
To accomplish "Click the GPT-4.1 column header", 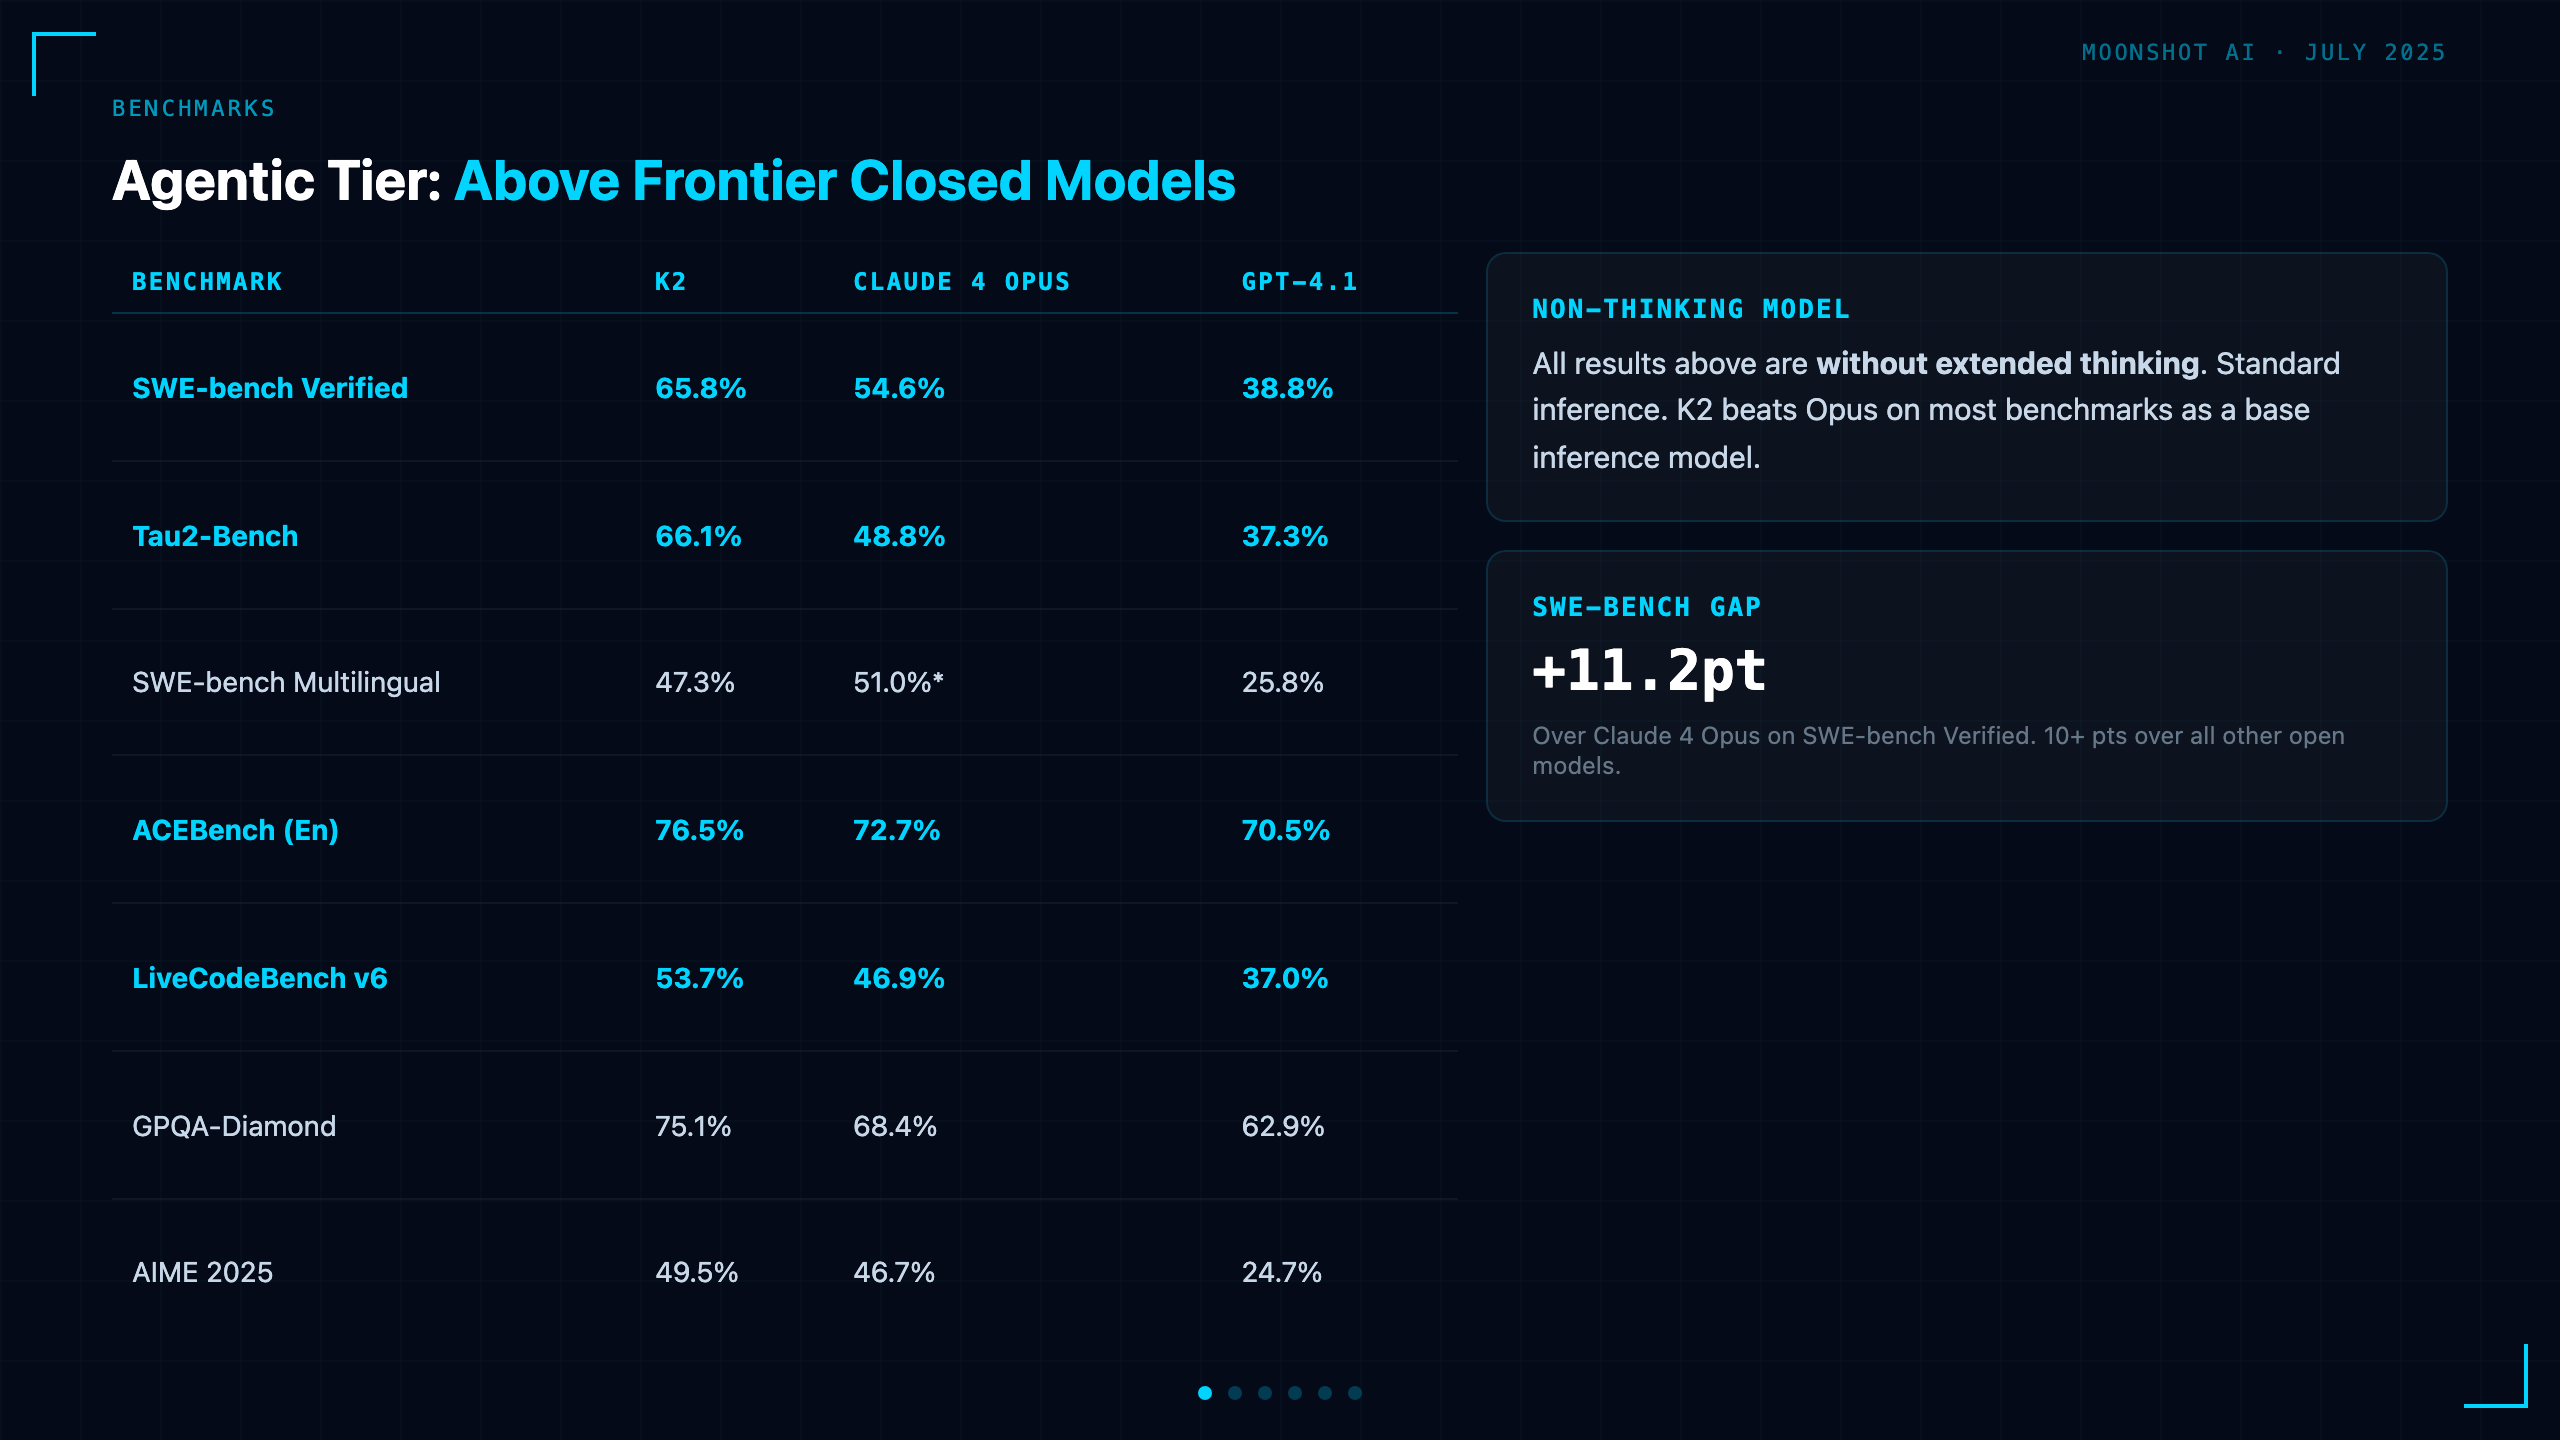I will click(1299, 282).
